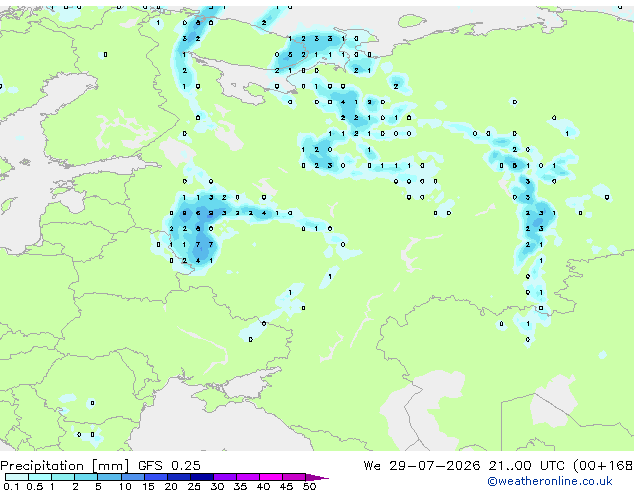Click the legend value '45'
The image size is (634, 490).
[x=286, y=486]
